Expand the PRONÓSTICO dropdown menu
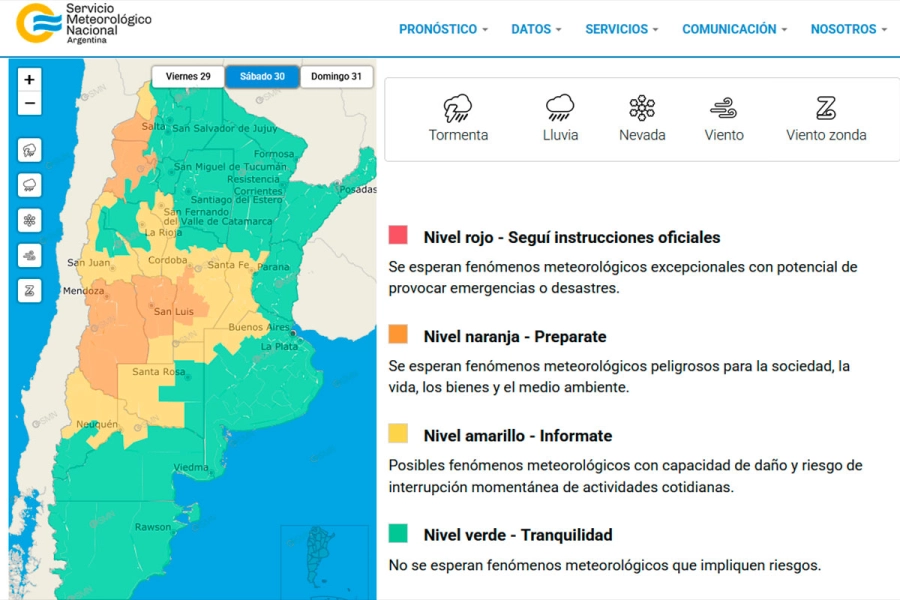This screenshot has height=600, width=900. point(443,29)
